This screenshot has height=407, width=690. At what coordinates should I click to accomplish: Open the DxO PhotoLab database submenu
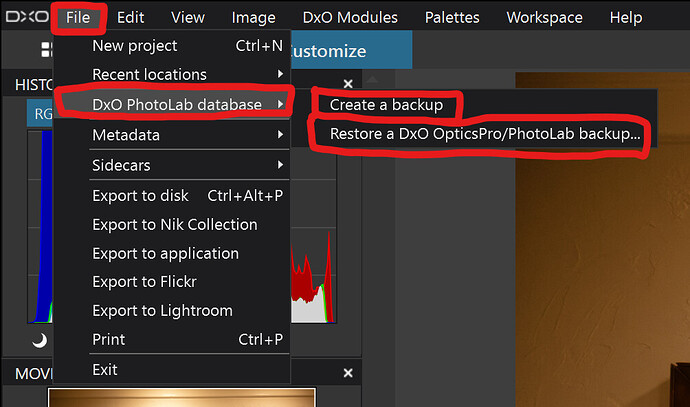click(176, 104)
